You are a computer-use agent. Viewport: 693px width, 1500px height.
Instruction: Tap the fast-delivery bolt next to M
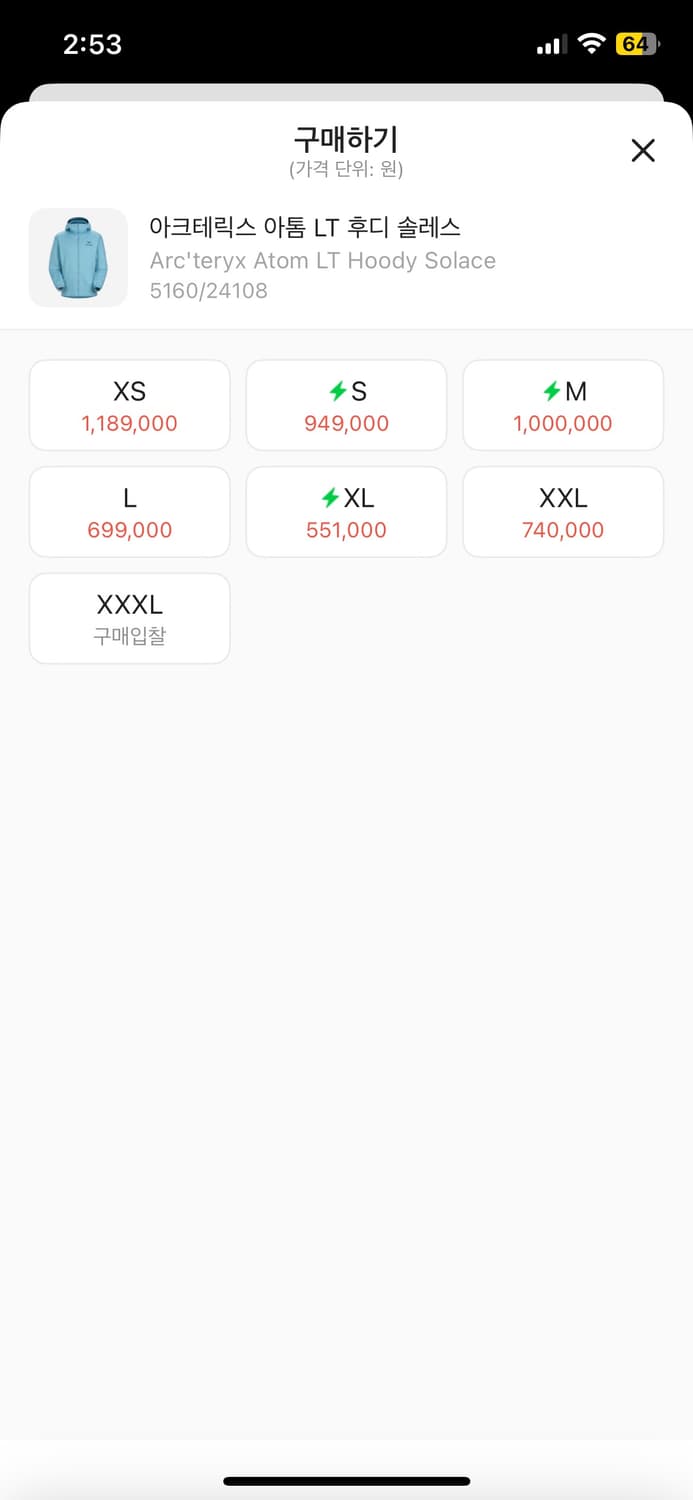click(x=552, y=392)
